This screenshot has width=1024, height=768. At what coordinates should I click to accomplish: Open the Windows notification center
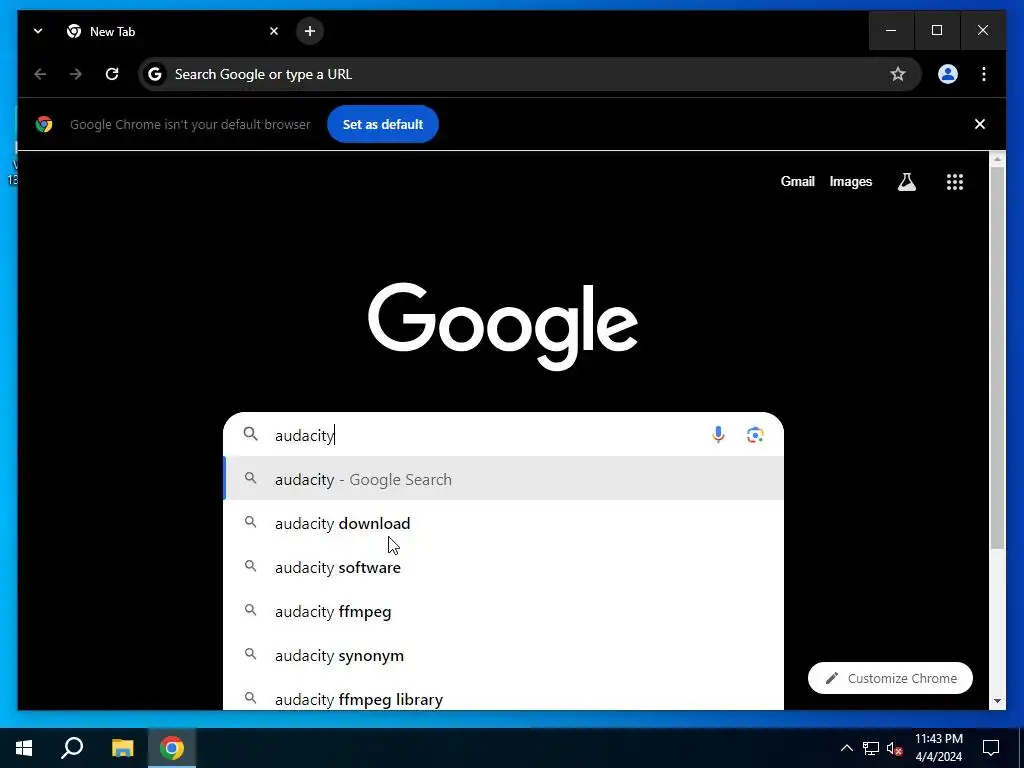point(991,748)
